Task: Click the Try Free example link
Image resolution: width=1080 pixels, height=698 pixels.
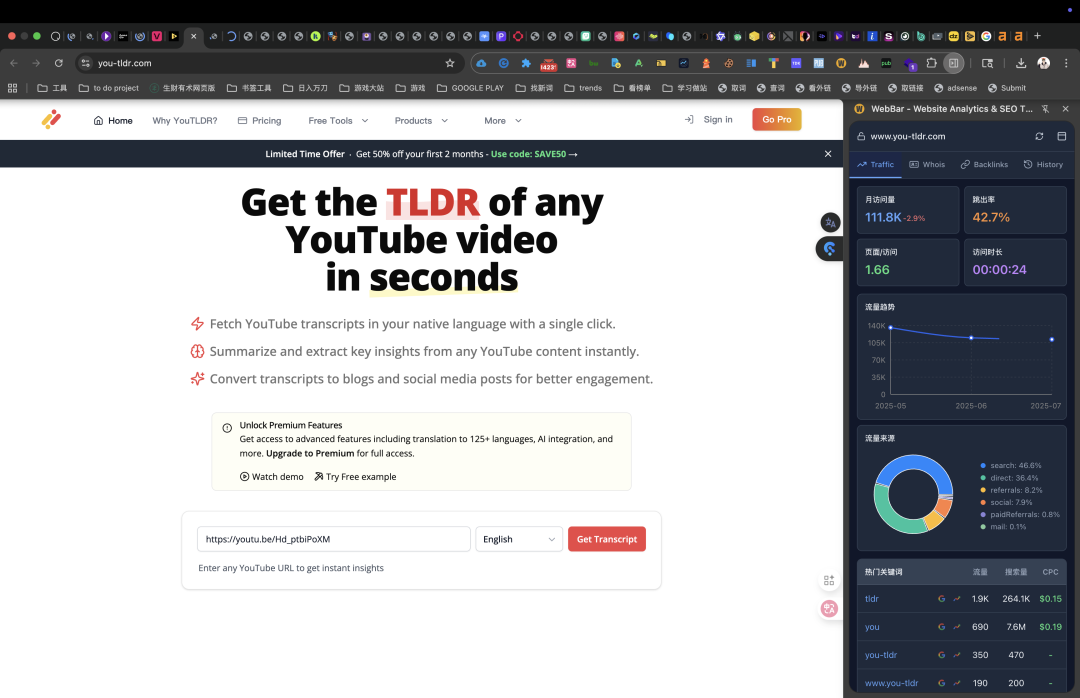Action: click(355, 477)
